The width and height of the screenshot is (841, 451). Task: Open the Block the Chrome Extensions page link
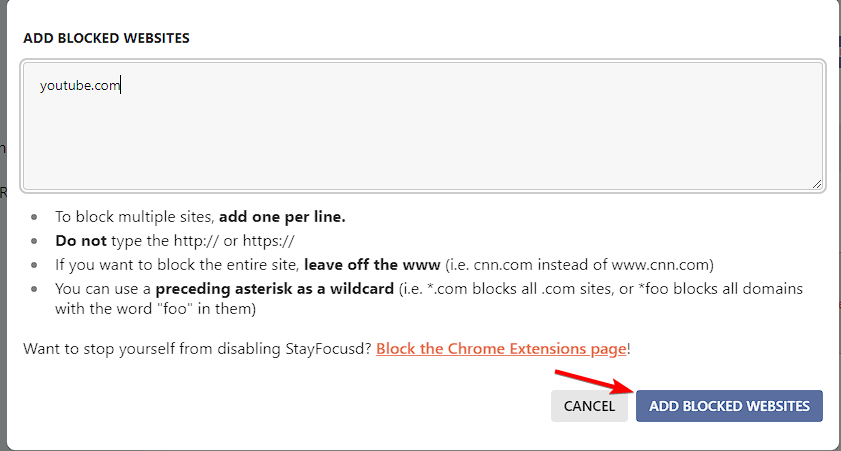tap(501, 349)
